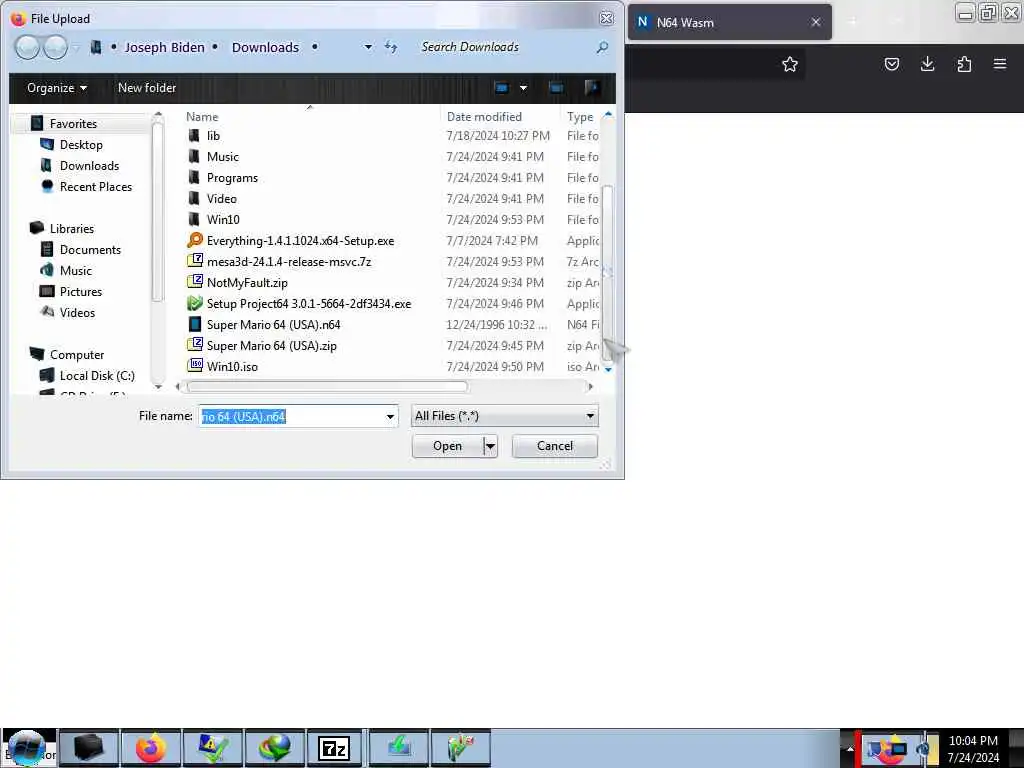This screenshot has width=1024, height=768.
Task: Open Recent Places in Favorites
Action: tap(95, 187)
